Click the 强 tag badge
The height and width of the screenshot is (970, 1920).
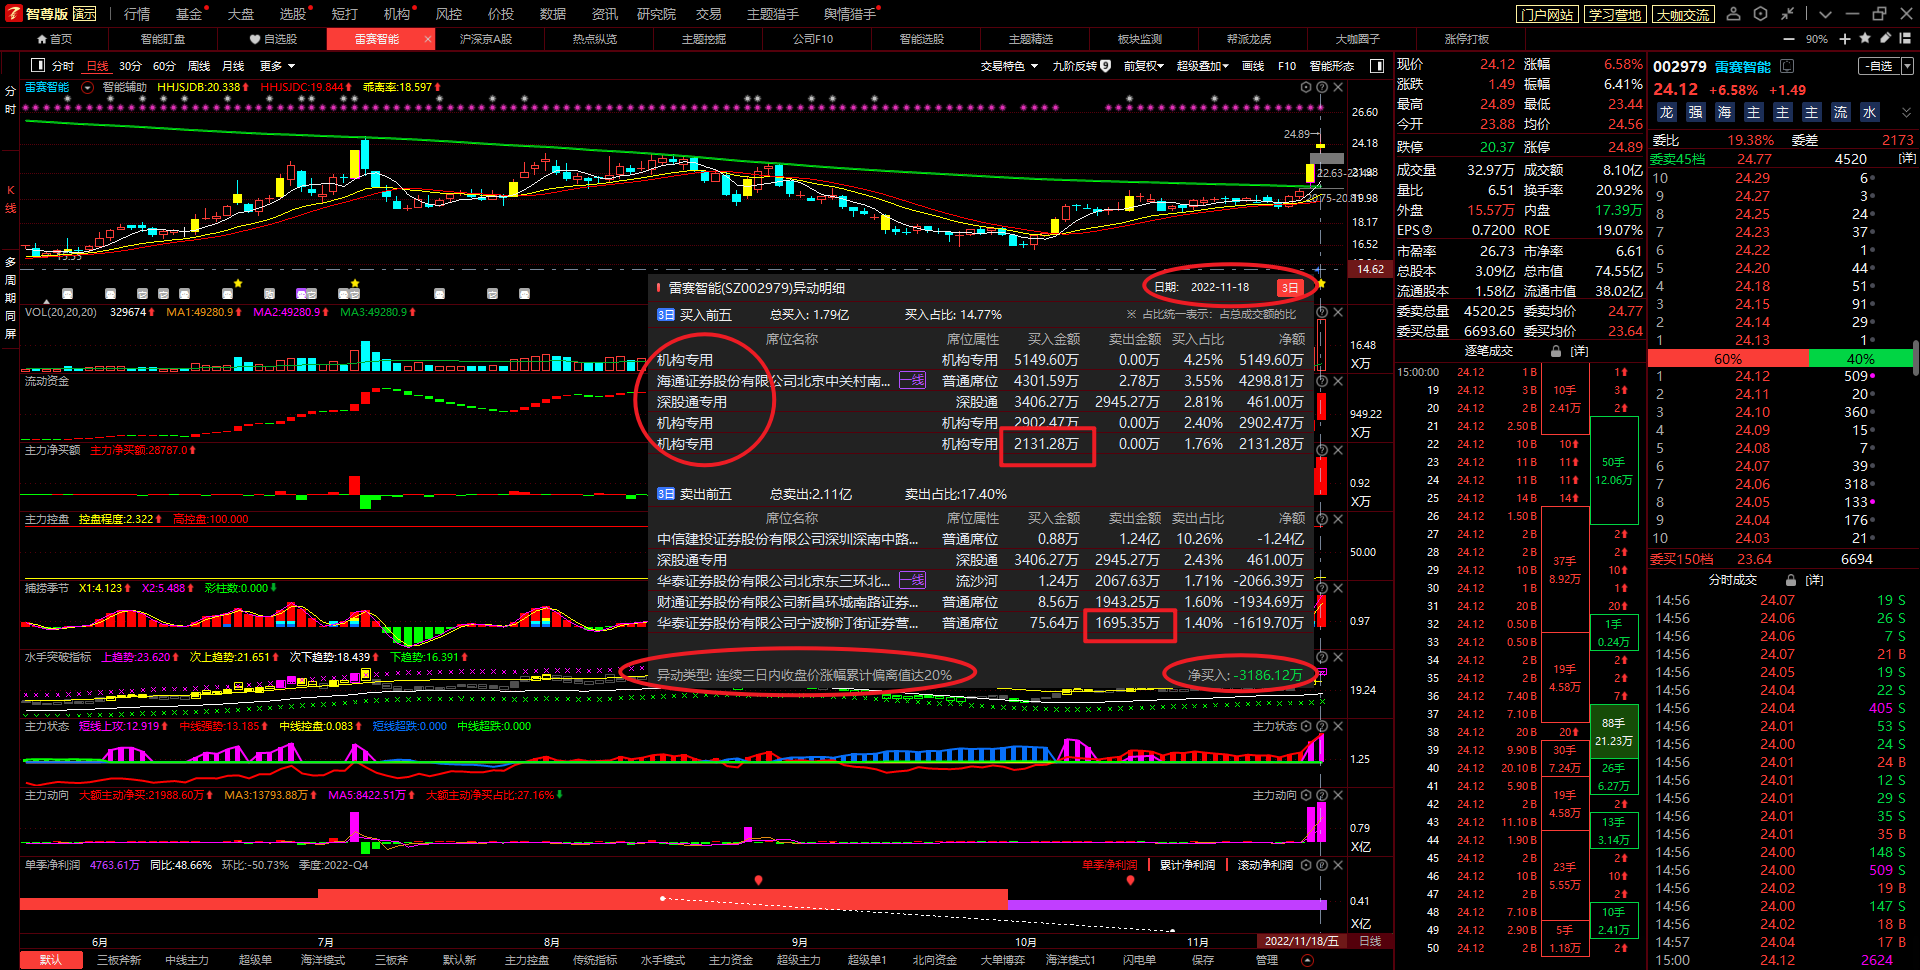pos(1695,112)
